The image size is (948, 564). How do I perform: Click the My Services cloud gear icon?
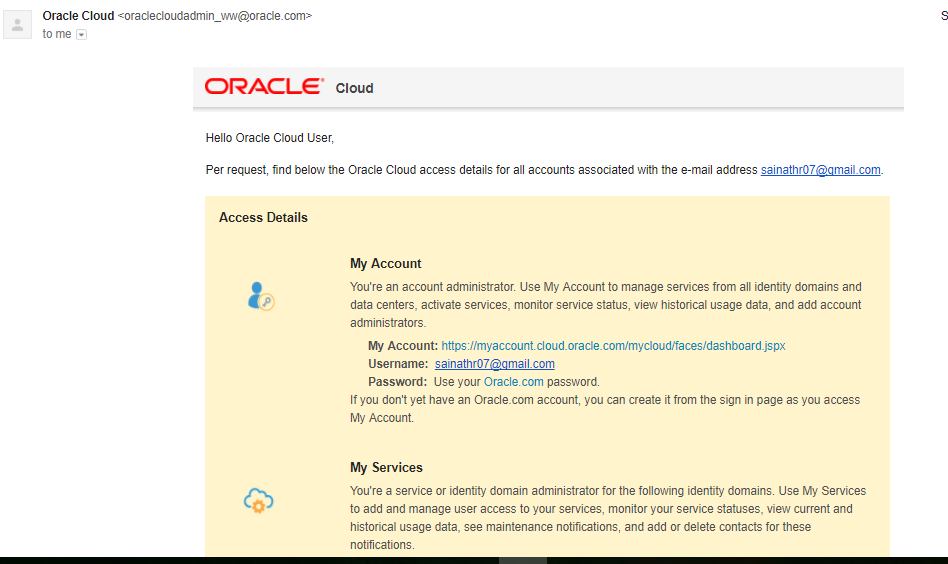point(259,501)
